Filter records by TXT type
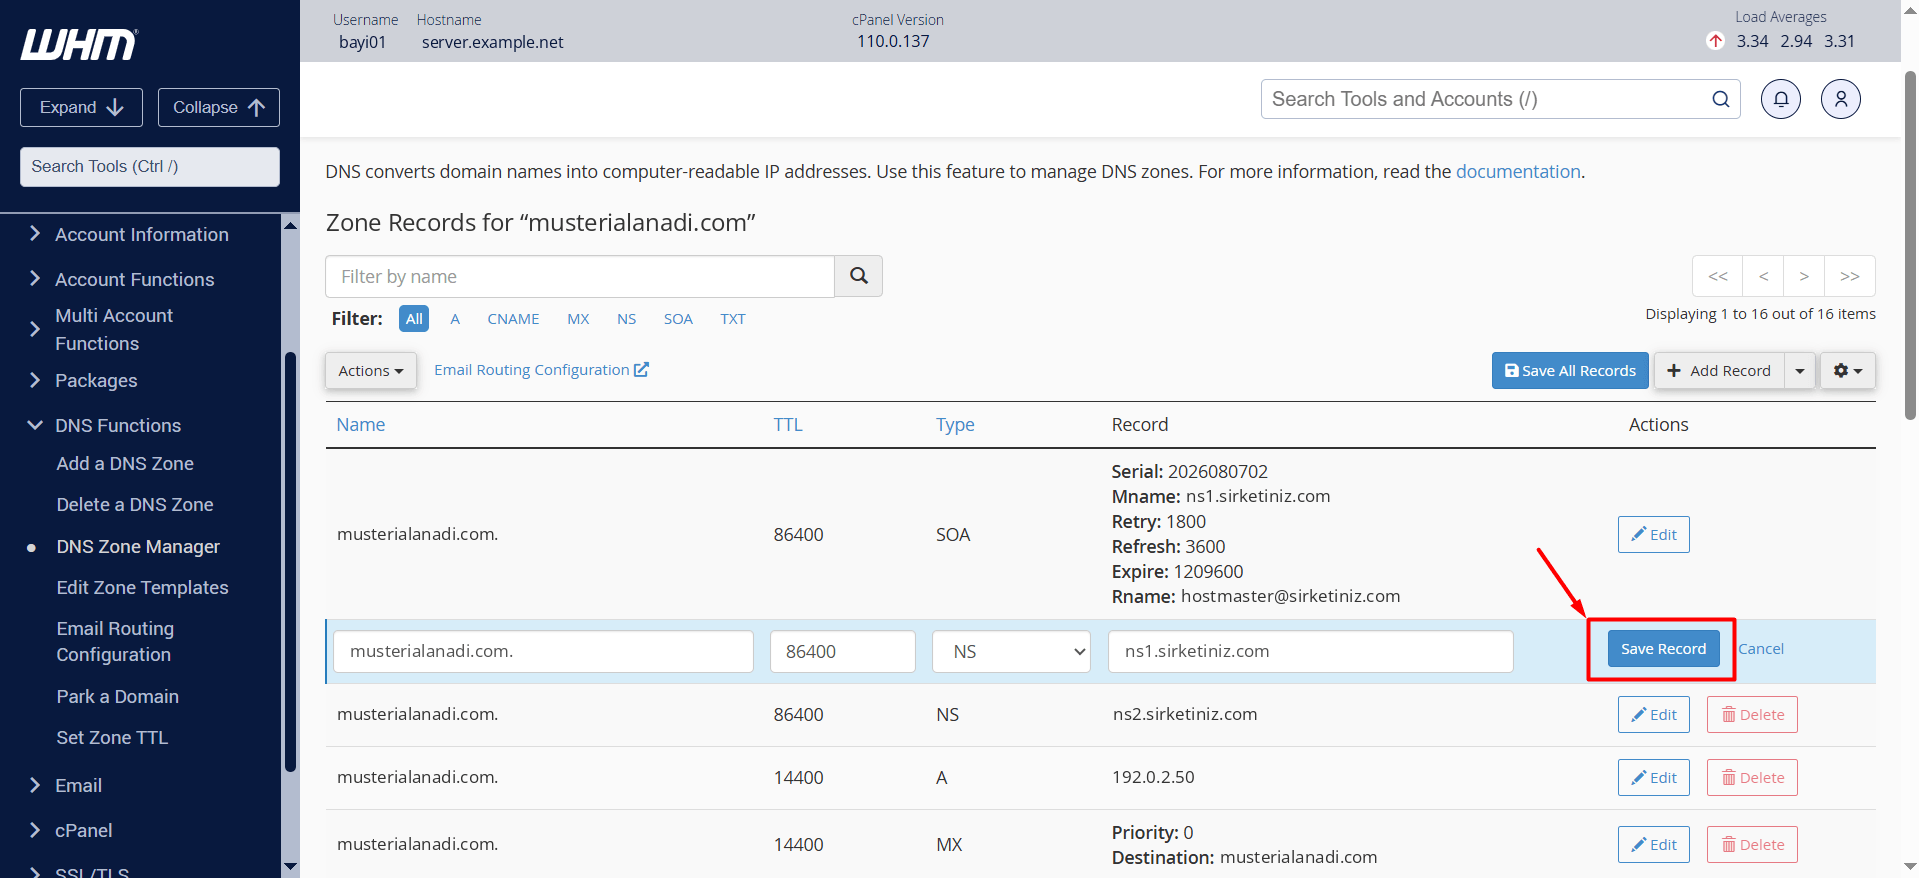 (733, 318)
